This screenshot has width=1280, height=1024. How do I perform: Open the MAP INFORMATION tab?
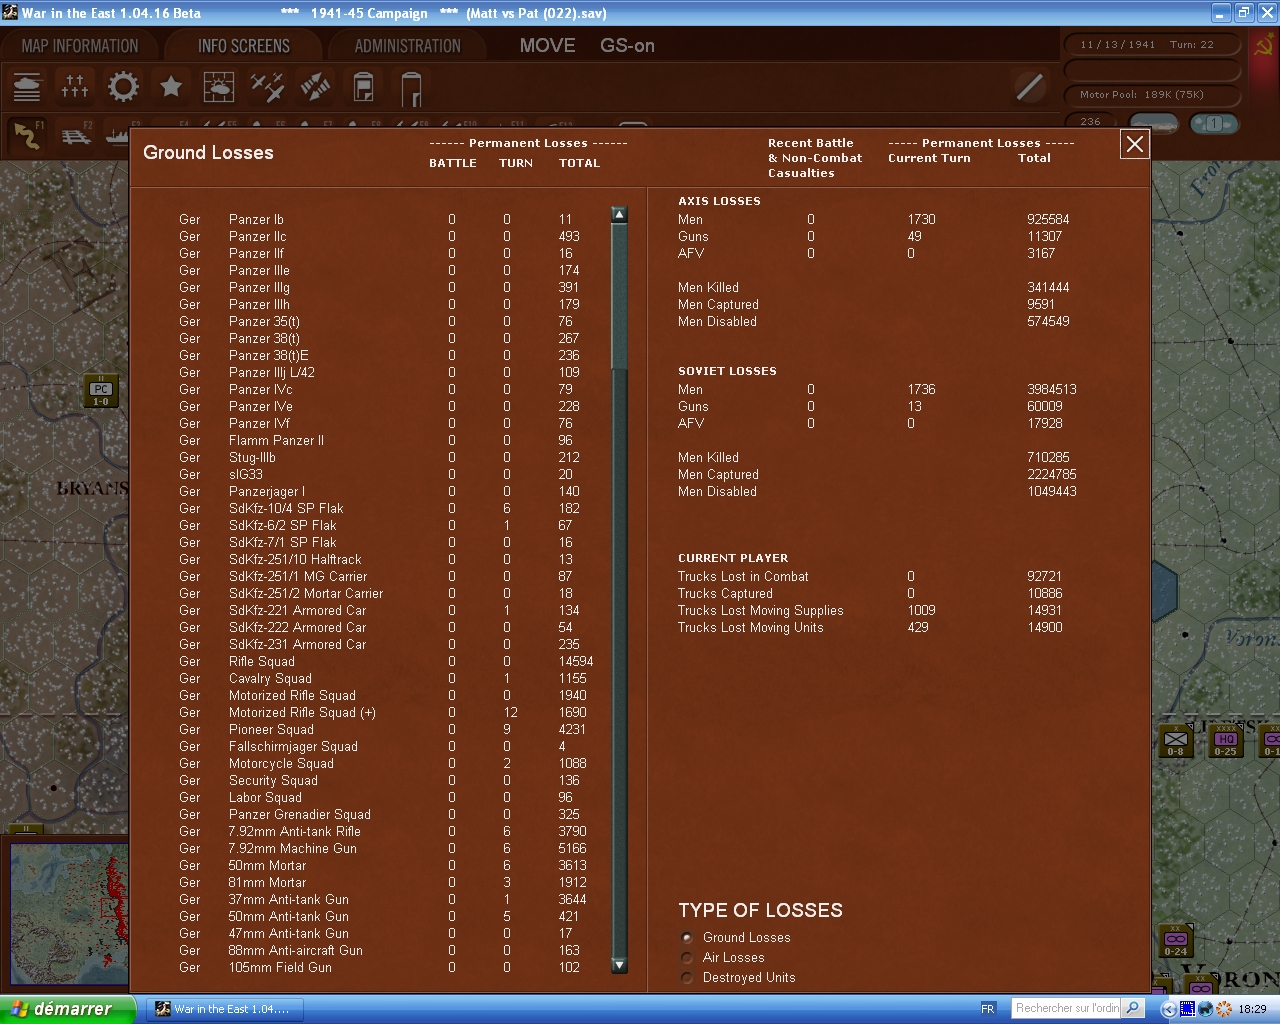click(x=80, y=46)
